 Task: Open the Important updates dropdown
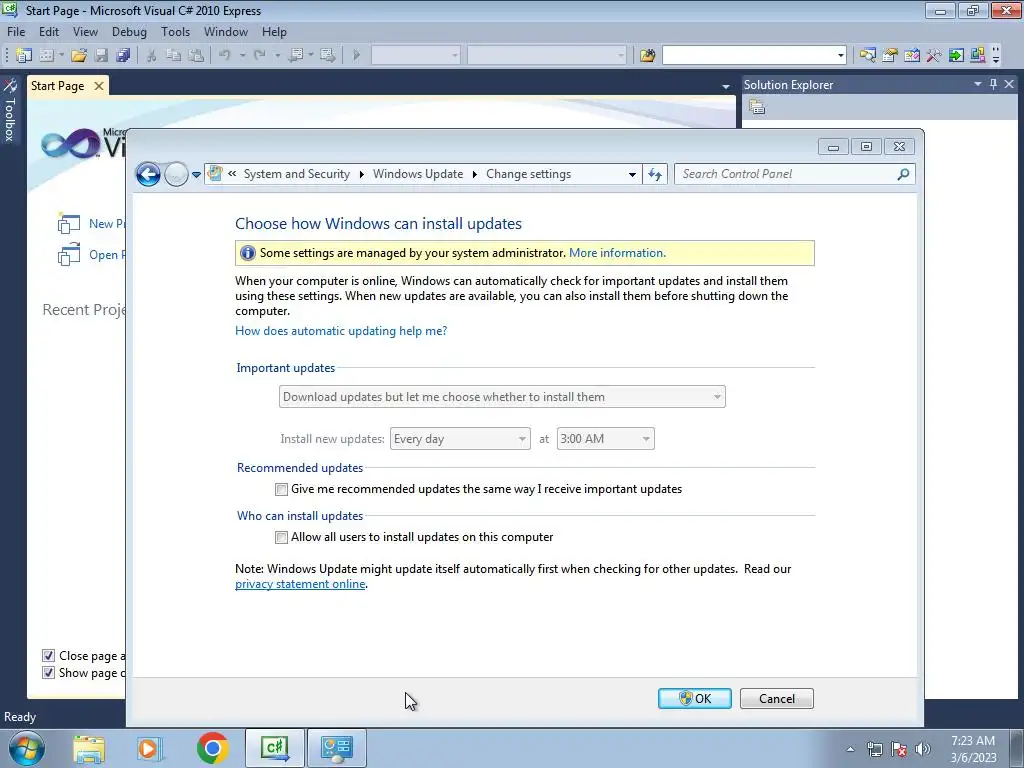click(502, 396)
